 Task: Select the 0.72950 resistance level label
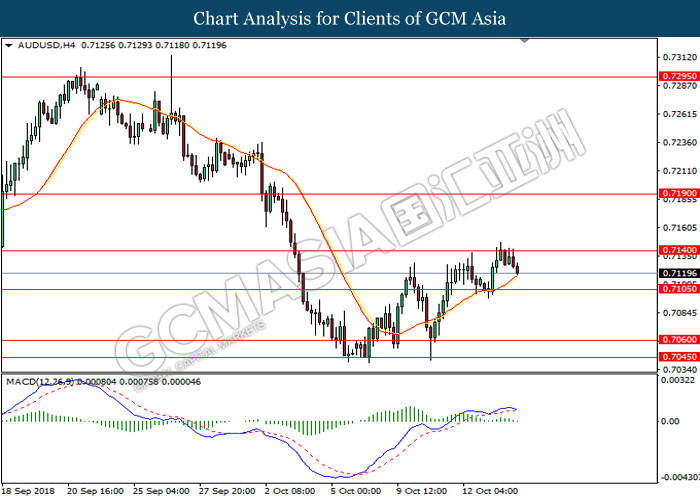click(679, 76)
